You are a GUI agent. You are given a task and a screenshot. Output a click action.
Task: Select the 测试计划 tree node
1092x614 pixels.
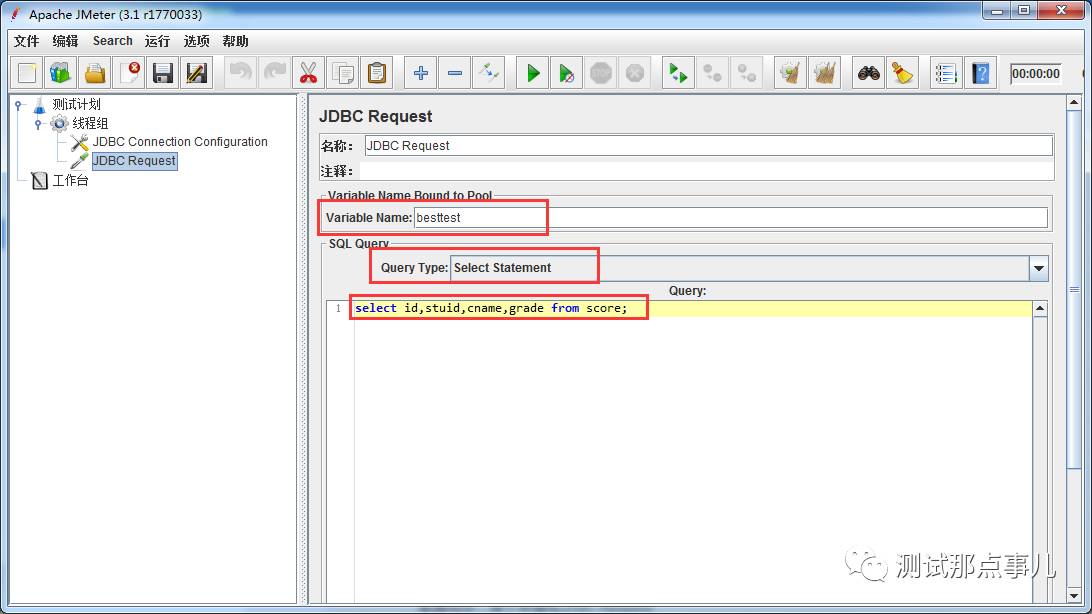click(x=77, y=104)
